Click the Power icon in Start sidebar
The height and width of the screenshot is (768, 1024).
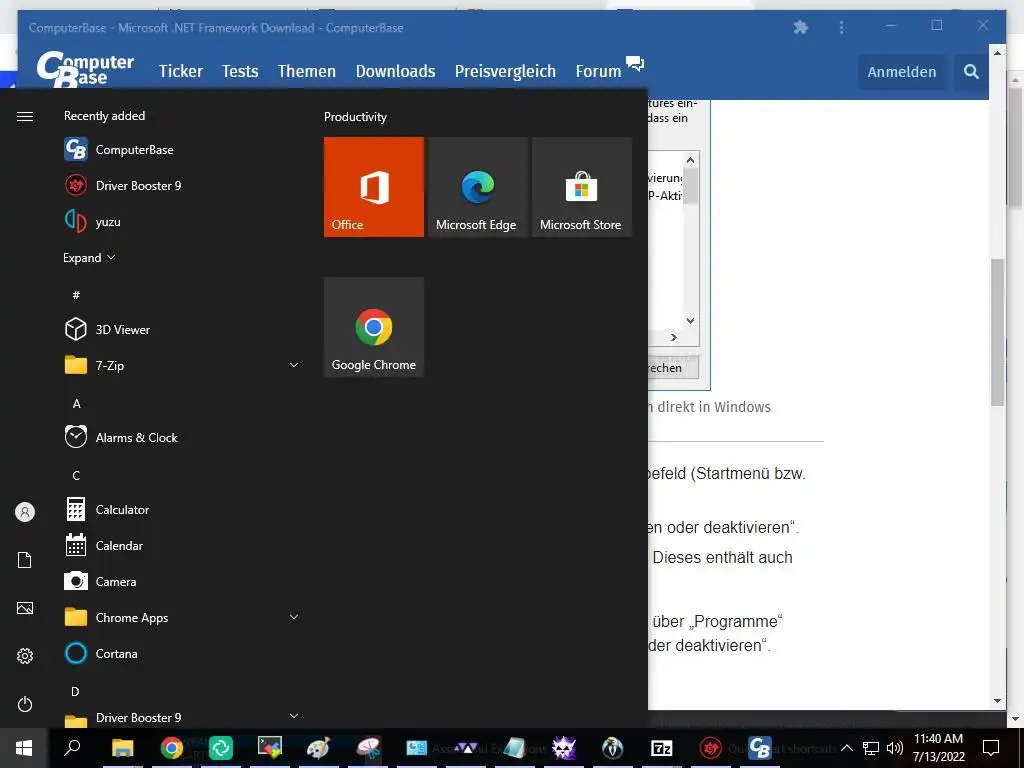(x=25, y=704)
